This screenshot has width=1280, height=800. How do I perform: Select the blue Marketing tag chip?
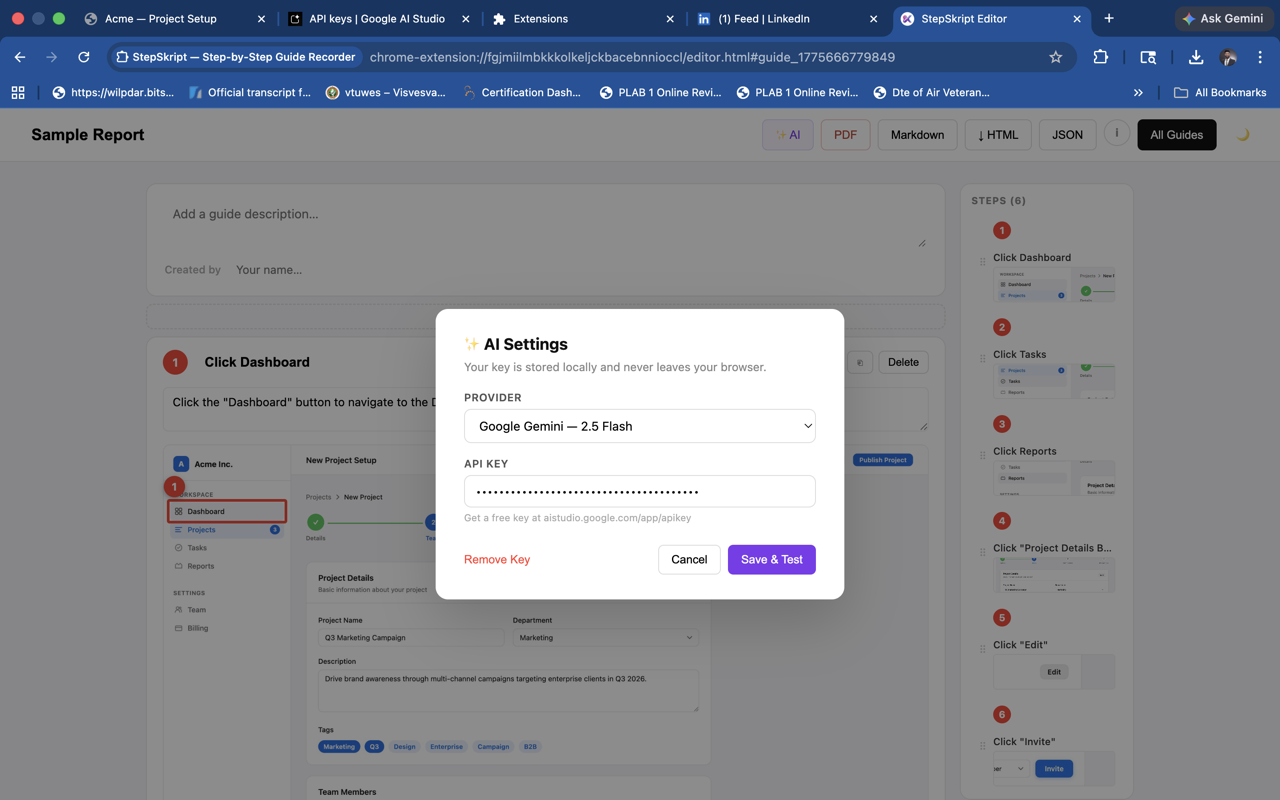point(338,746)
